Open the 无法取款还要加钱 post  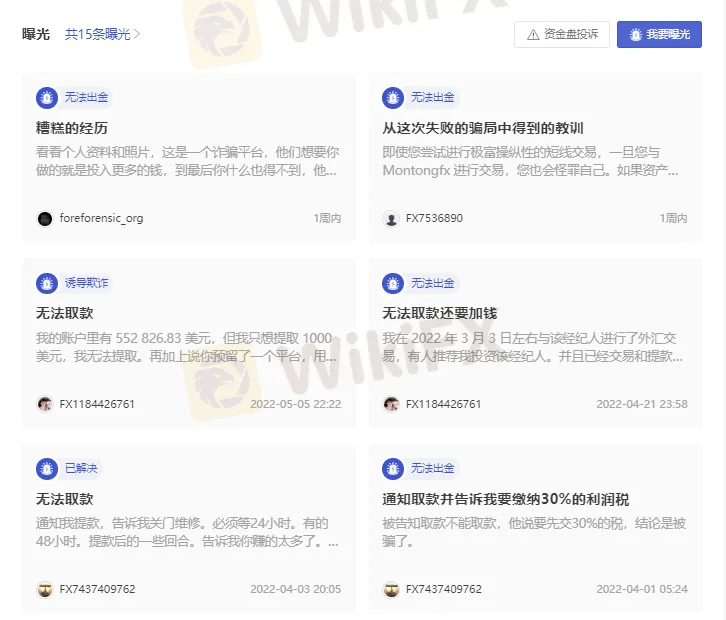coord(439,313)
